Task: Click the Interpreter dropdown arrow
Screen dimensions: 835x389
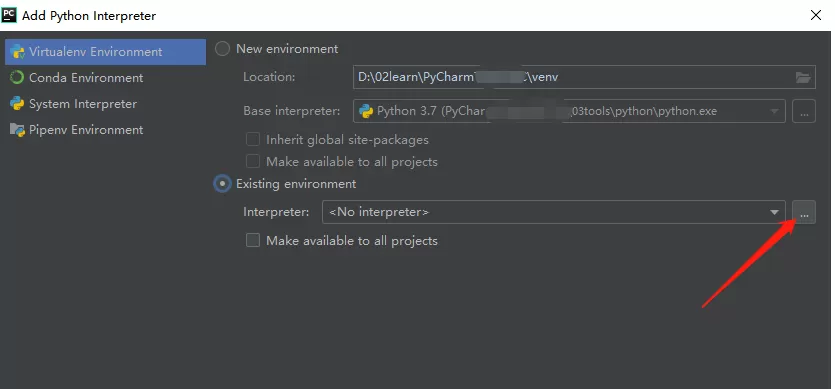Action: tap(774, 213)
